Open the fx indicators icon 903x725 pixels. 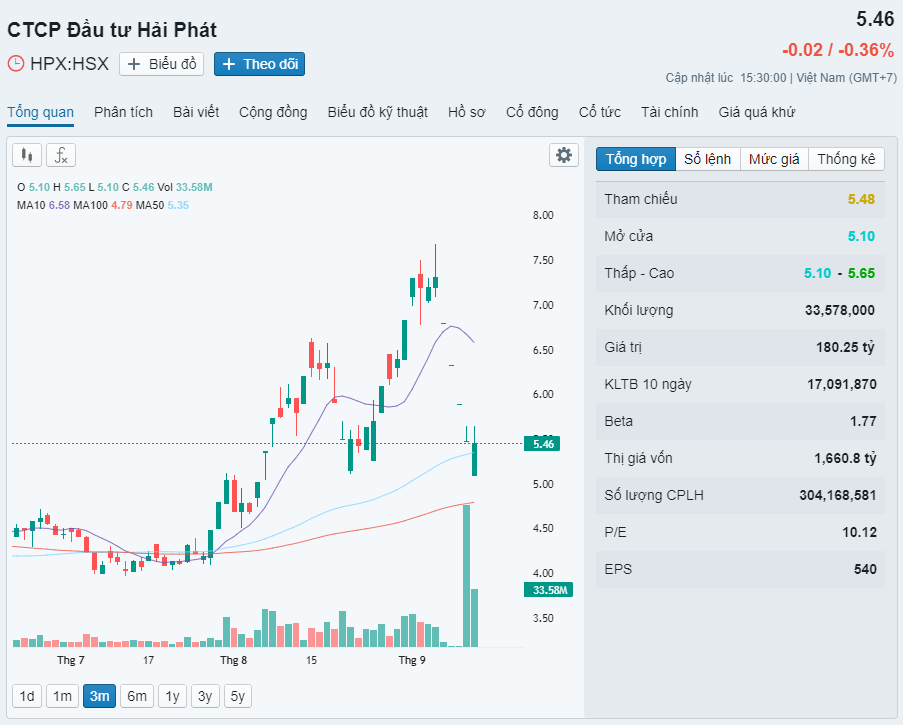point(61,155)
